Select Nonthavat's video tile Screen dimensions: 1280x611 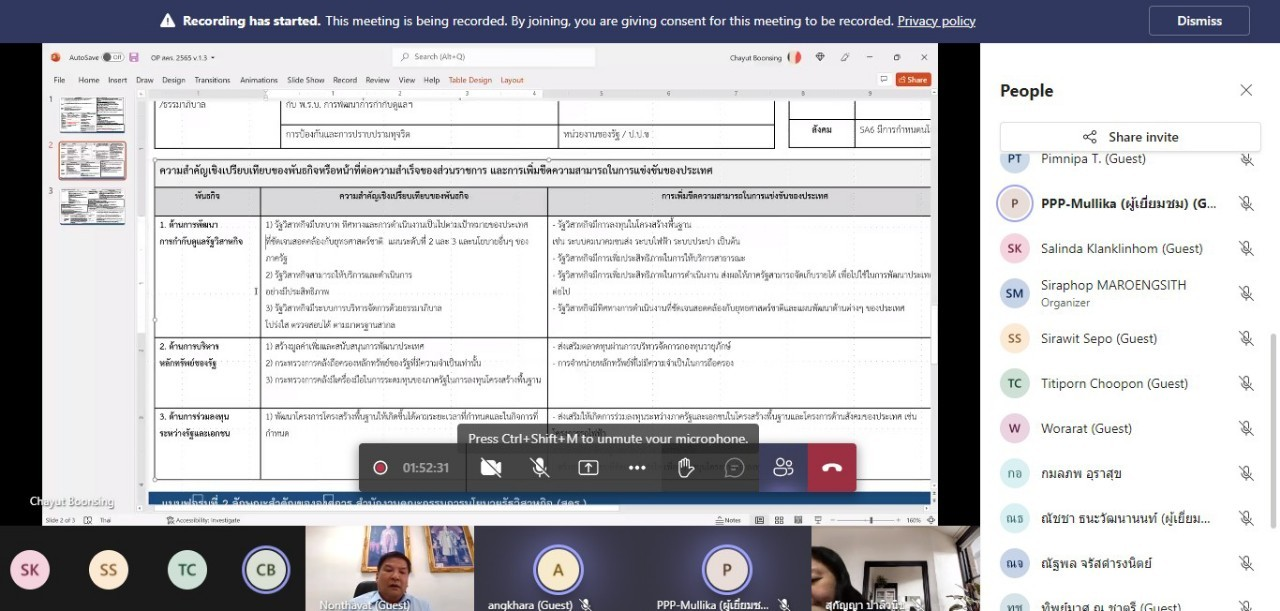(x=389, y=568)
